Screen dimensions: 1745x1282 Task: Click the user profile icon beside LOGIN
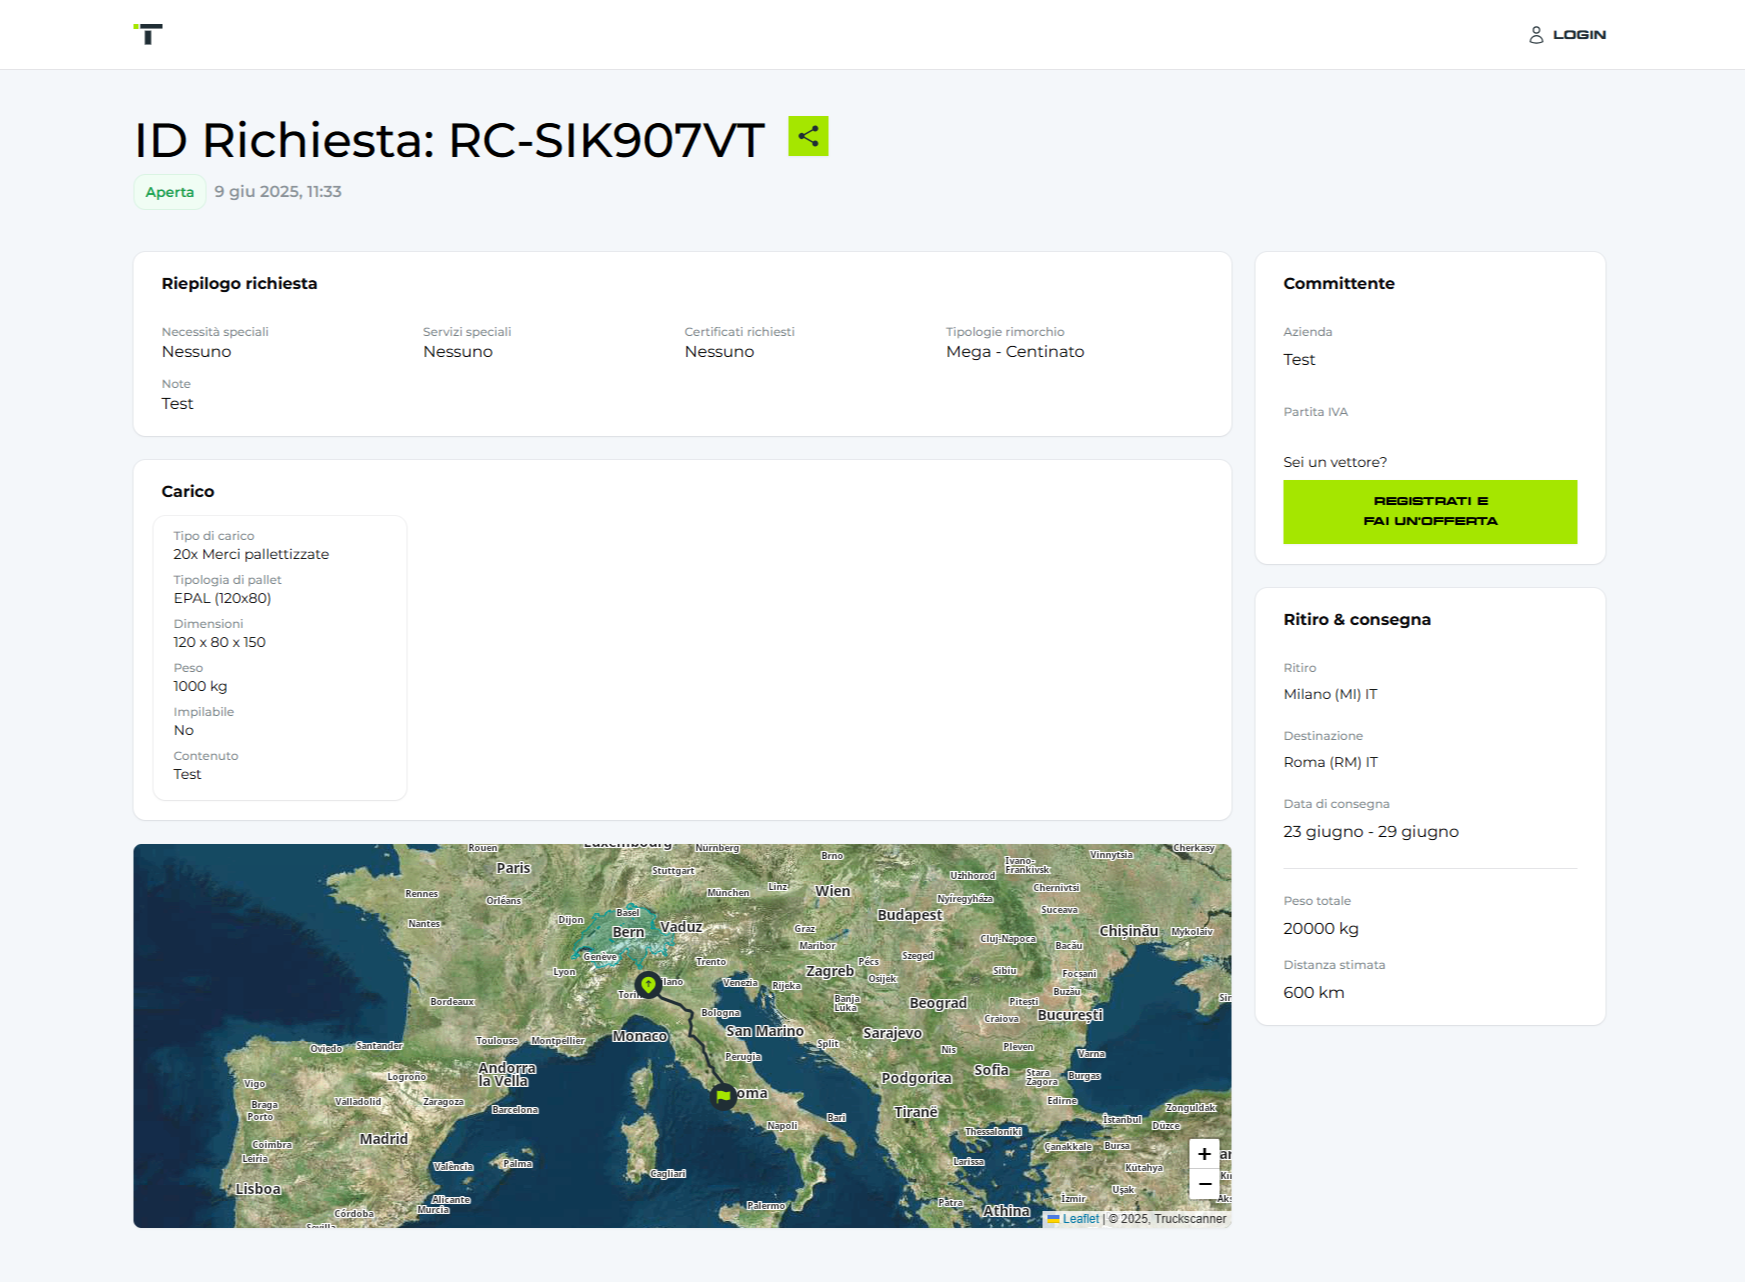tap(1536, 35)
